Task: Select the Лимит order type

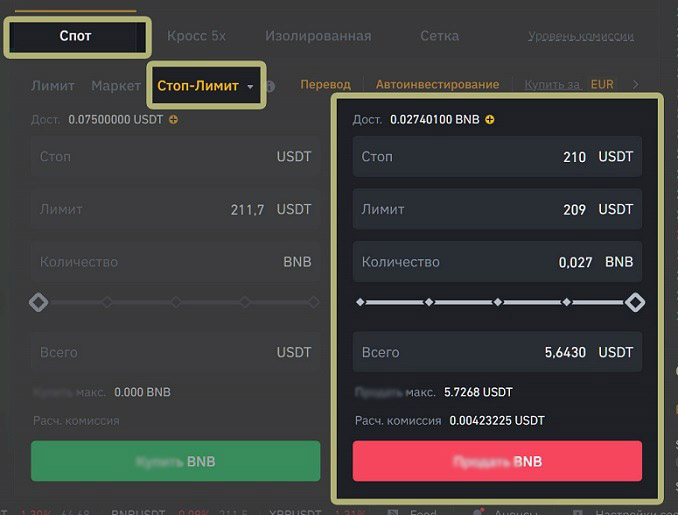Action: (x=53, y=86)
